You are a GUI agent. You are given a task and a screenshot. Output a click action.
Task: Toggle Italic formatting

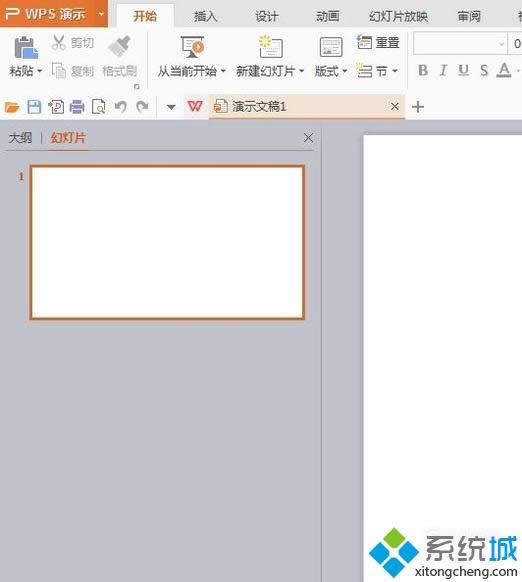443,70
